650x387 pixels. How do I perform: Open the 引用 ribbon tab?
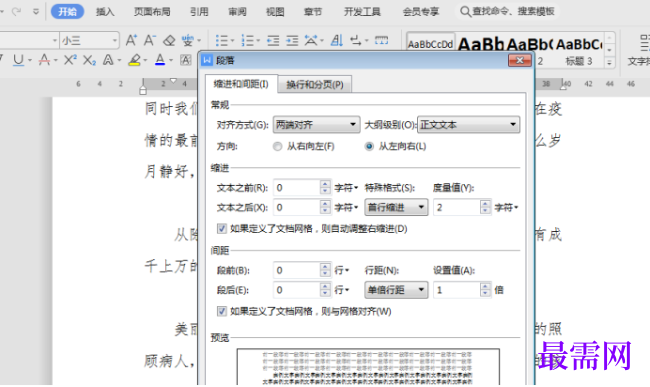tap(199, 12)
